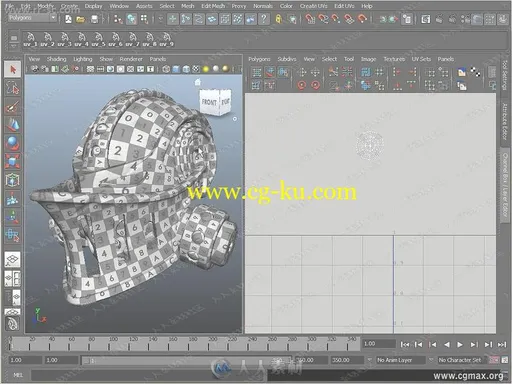Open the Edit UVs menu
This screenshot has height=384, width=512.
(344, 6)
